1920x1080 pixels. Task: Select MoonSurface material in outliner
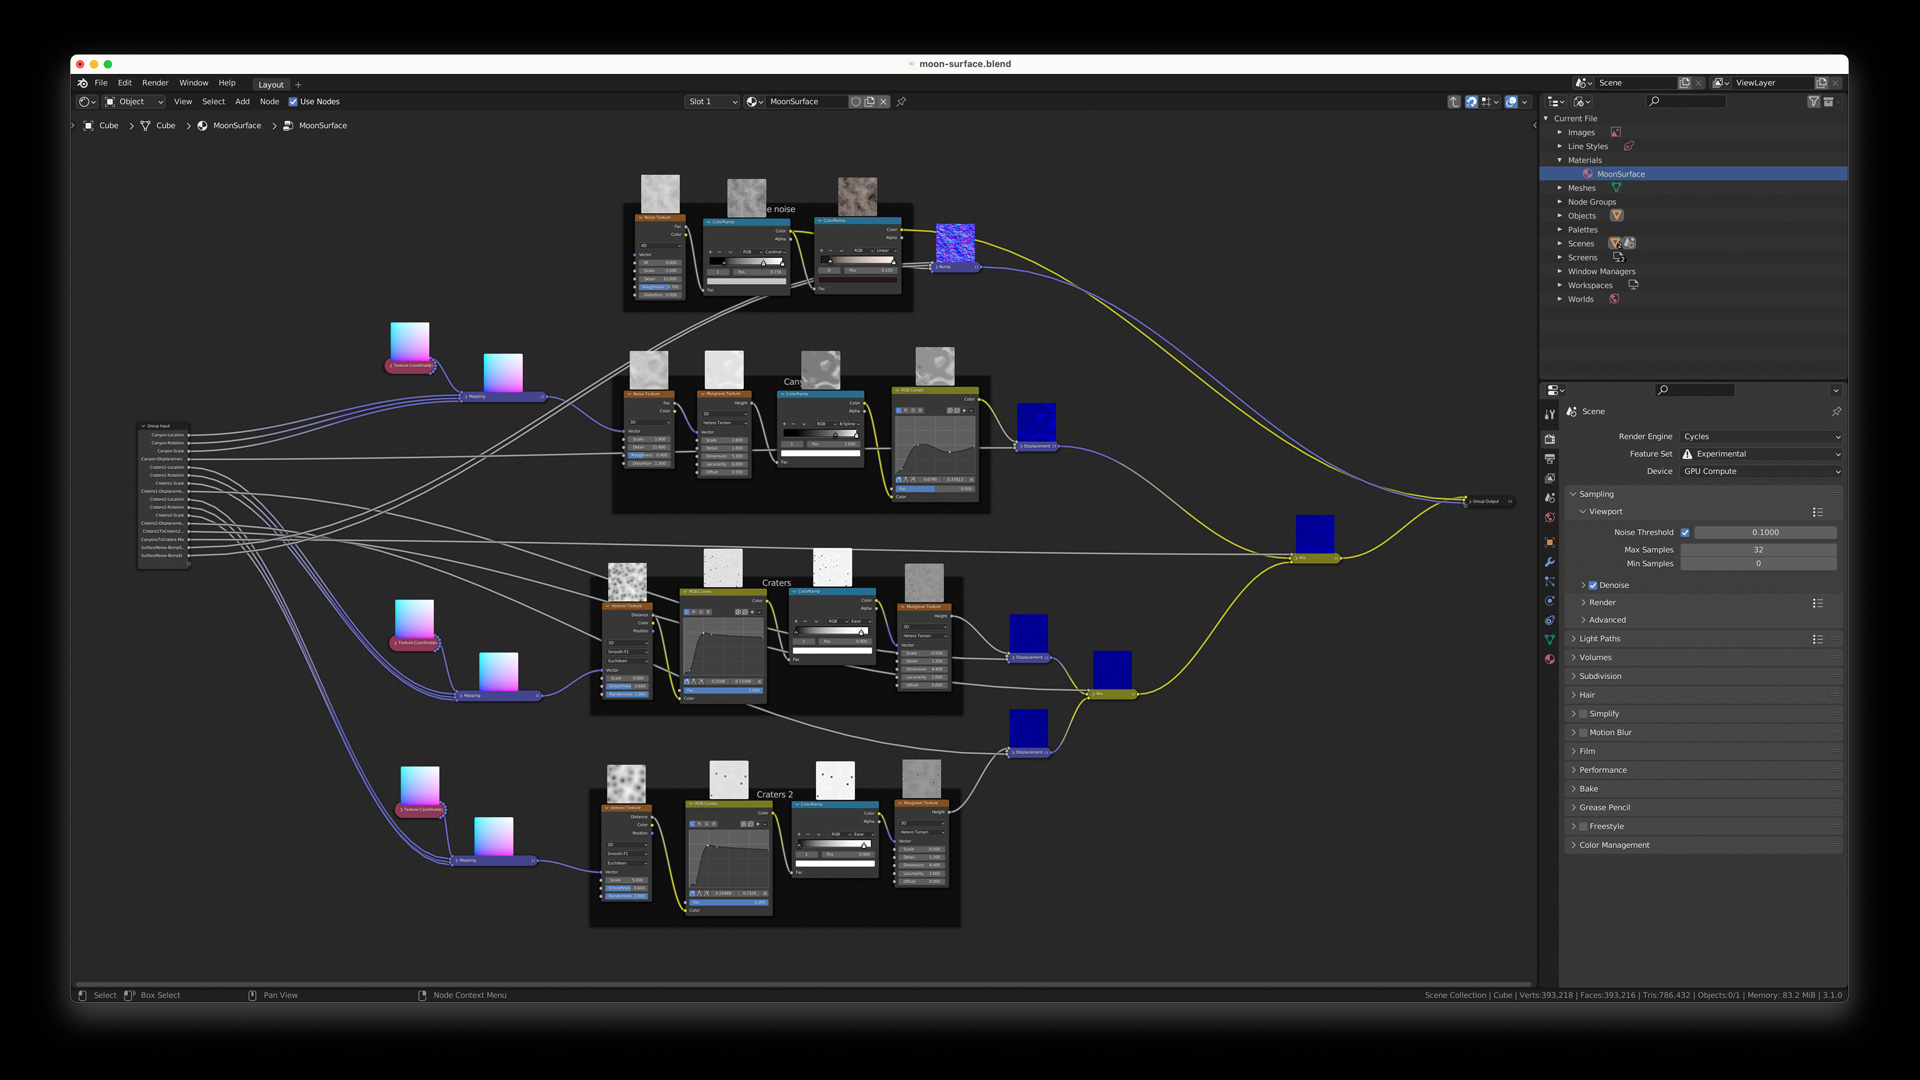[x=1620, y=174]
